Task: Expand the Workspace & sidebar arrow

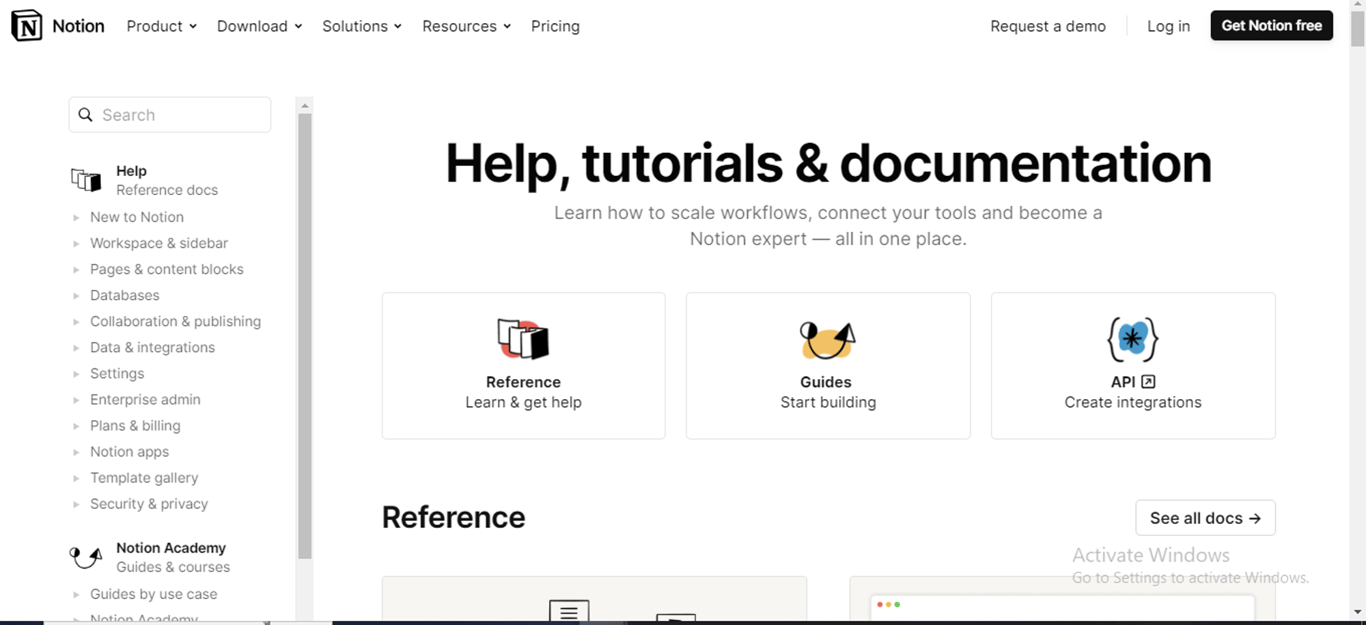Action: tap(76, 243)
